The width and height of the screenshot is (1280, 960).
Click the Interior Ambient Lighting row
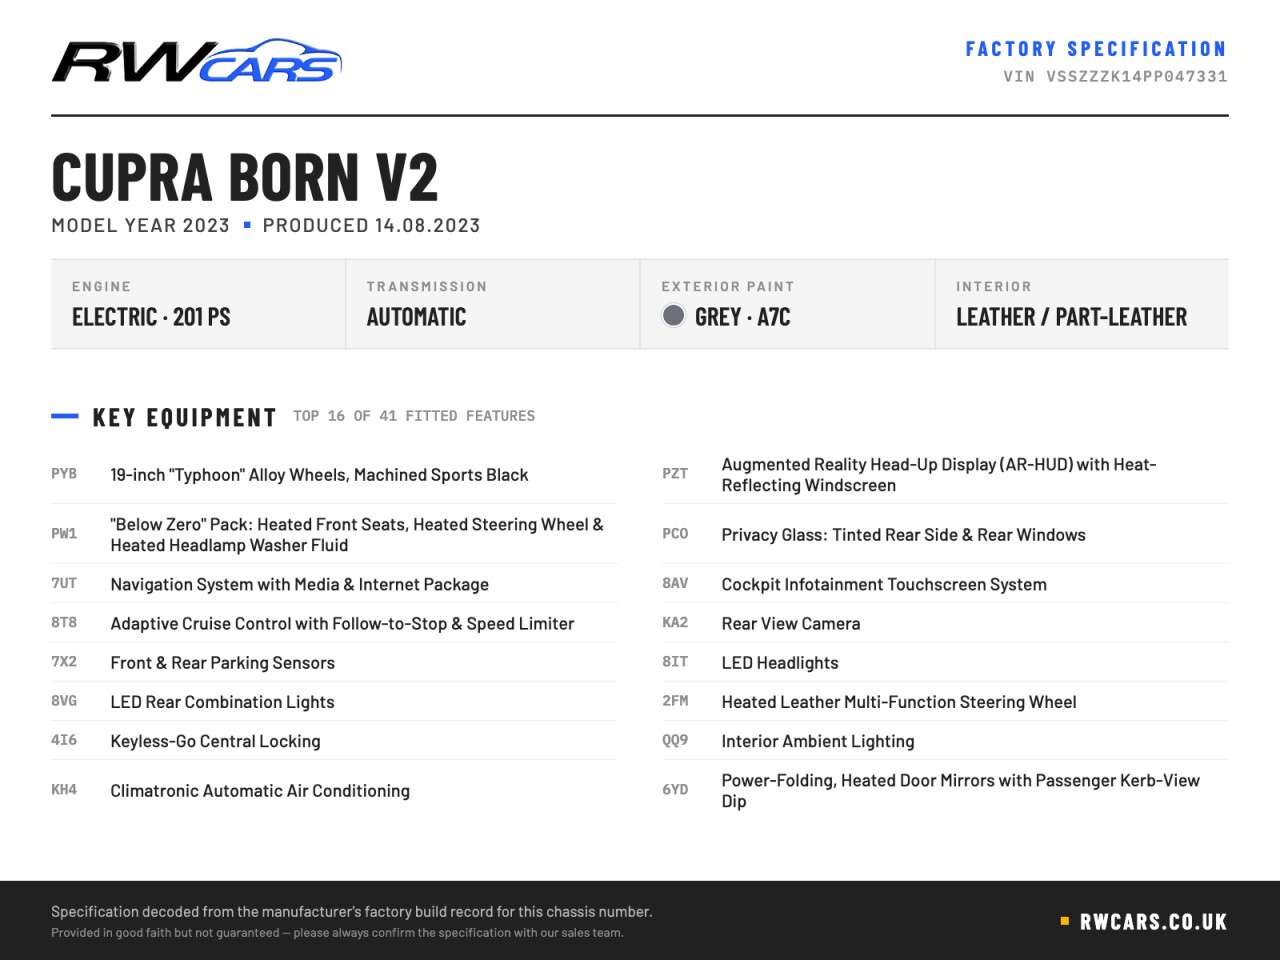point(945,741)
